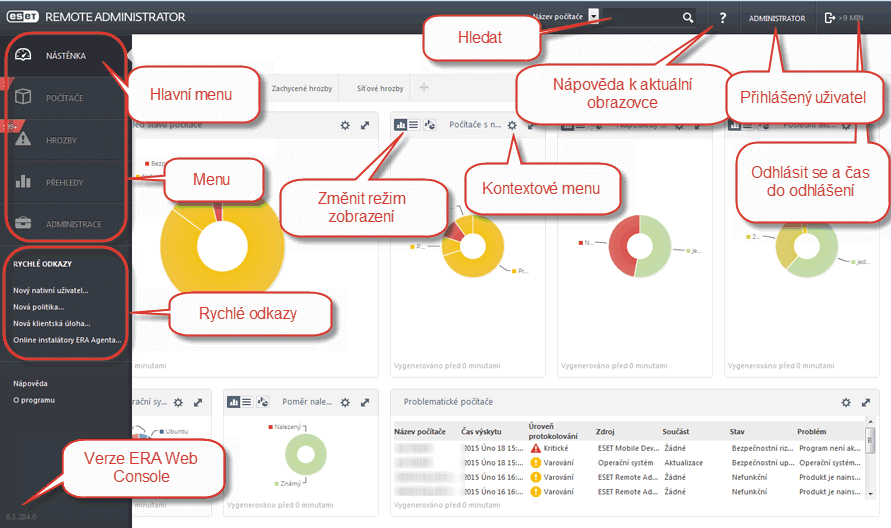The image size is (891, 528).
Task: Sort by Stav column header
Action: coord(737,431)
